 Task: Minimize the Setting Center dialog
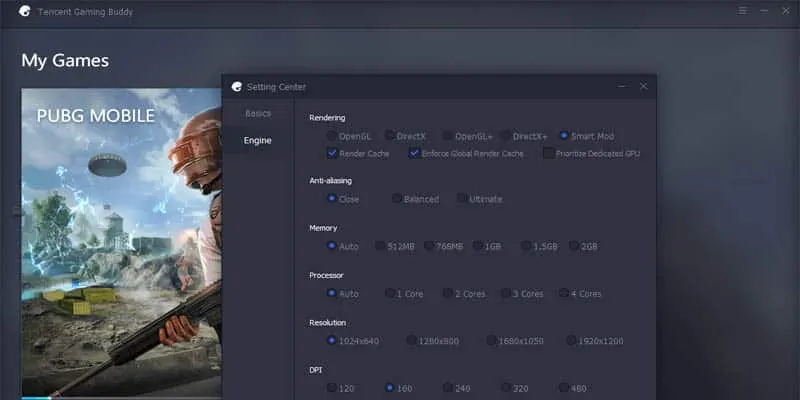[621, 87]
